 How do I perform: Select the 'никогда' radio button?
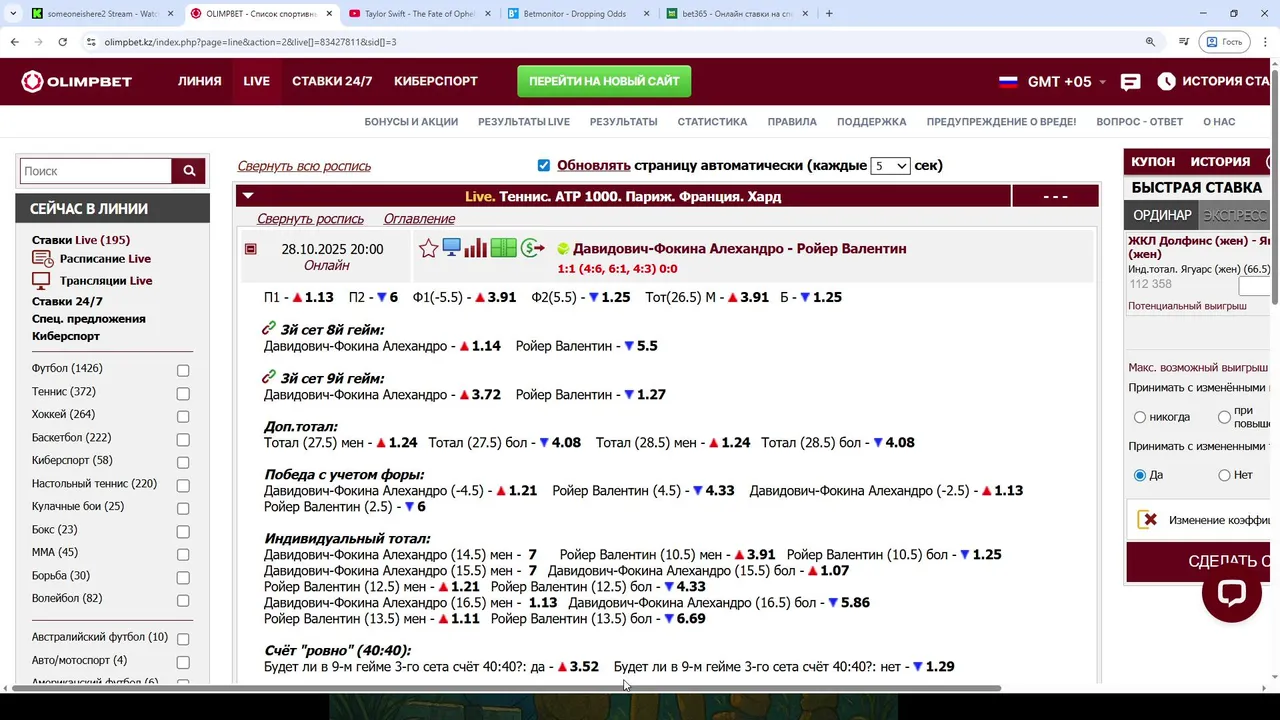[1140, 417]
